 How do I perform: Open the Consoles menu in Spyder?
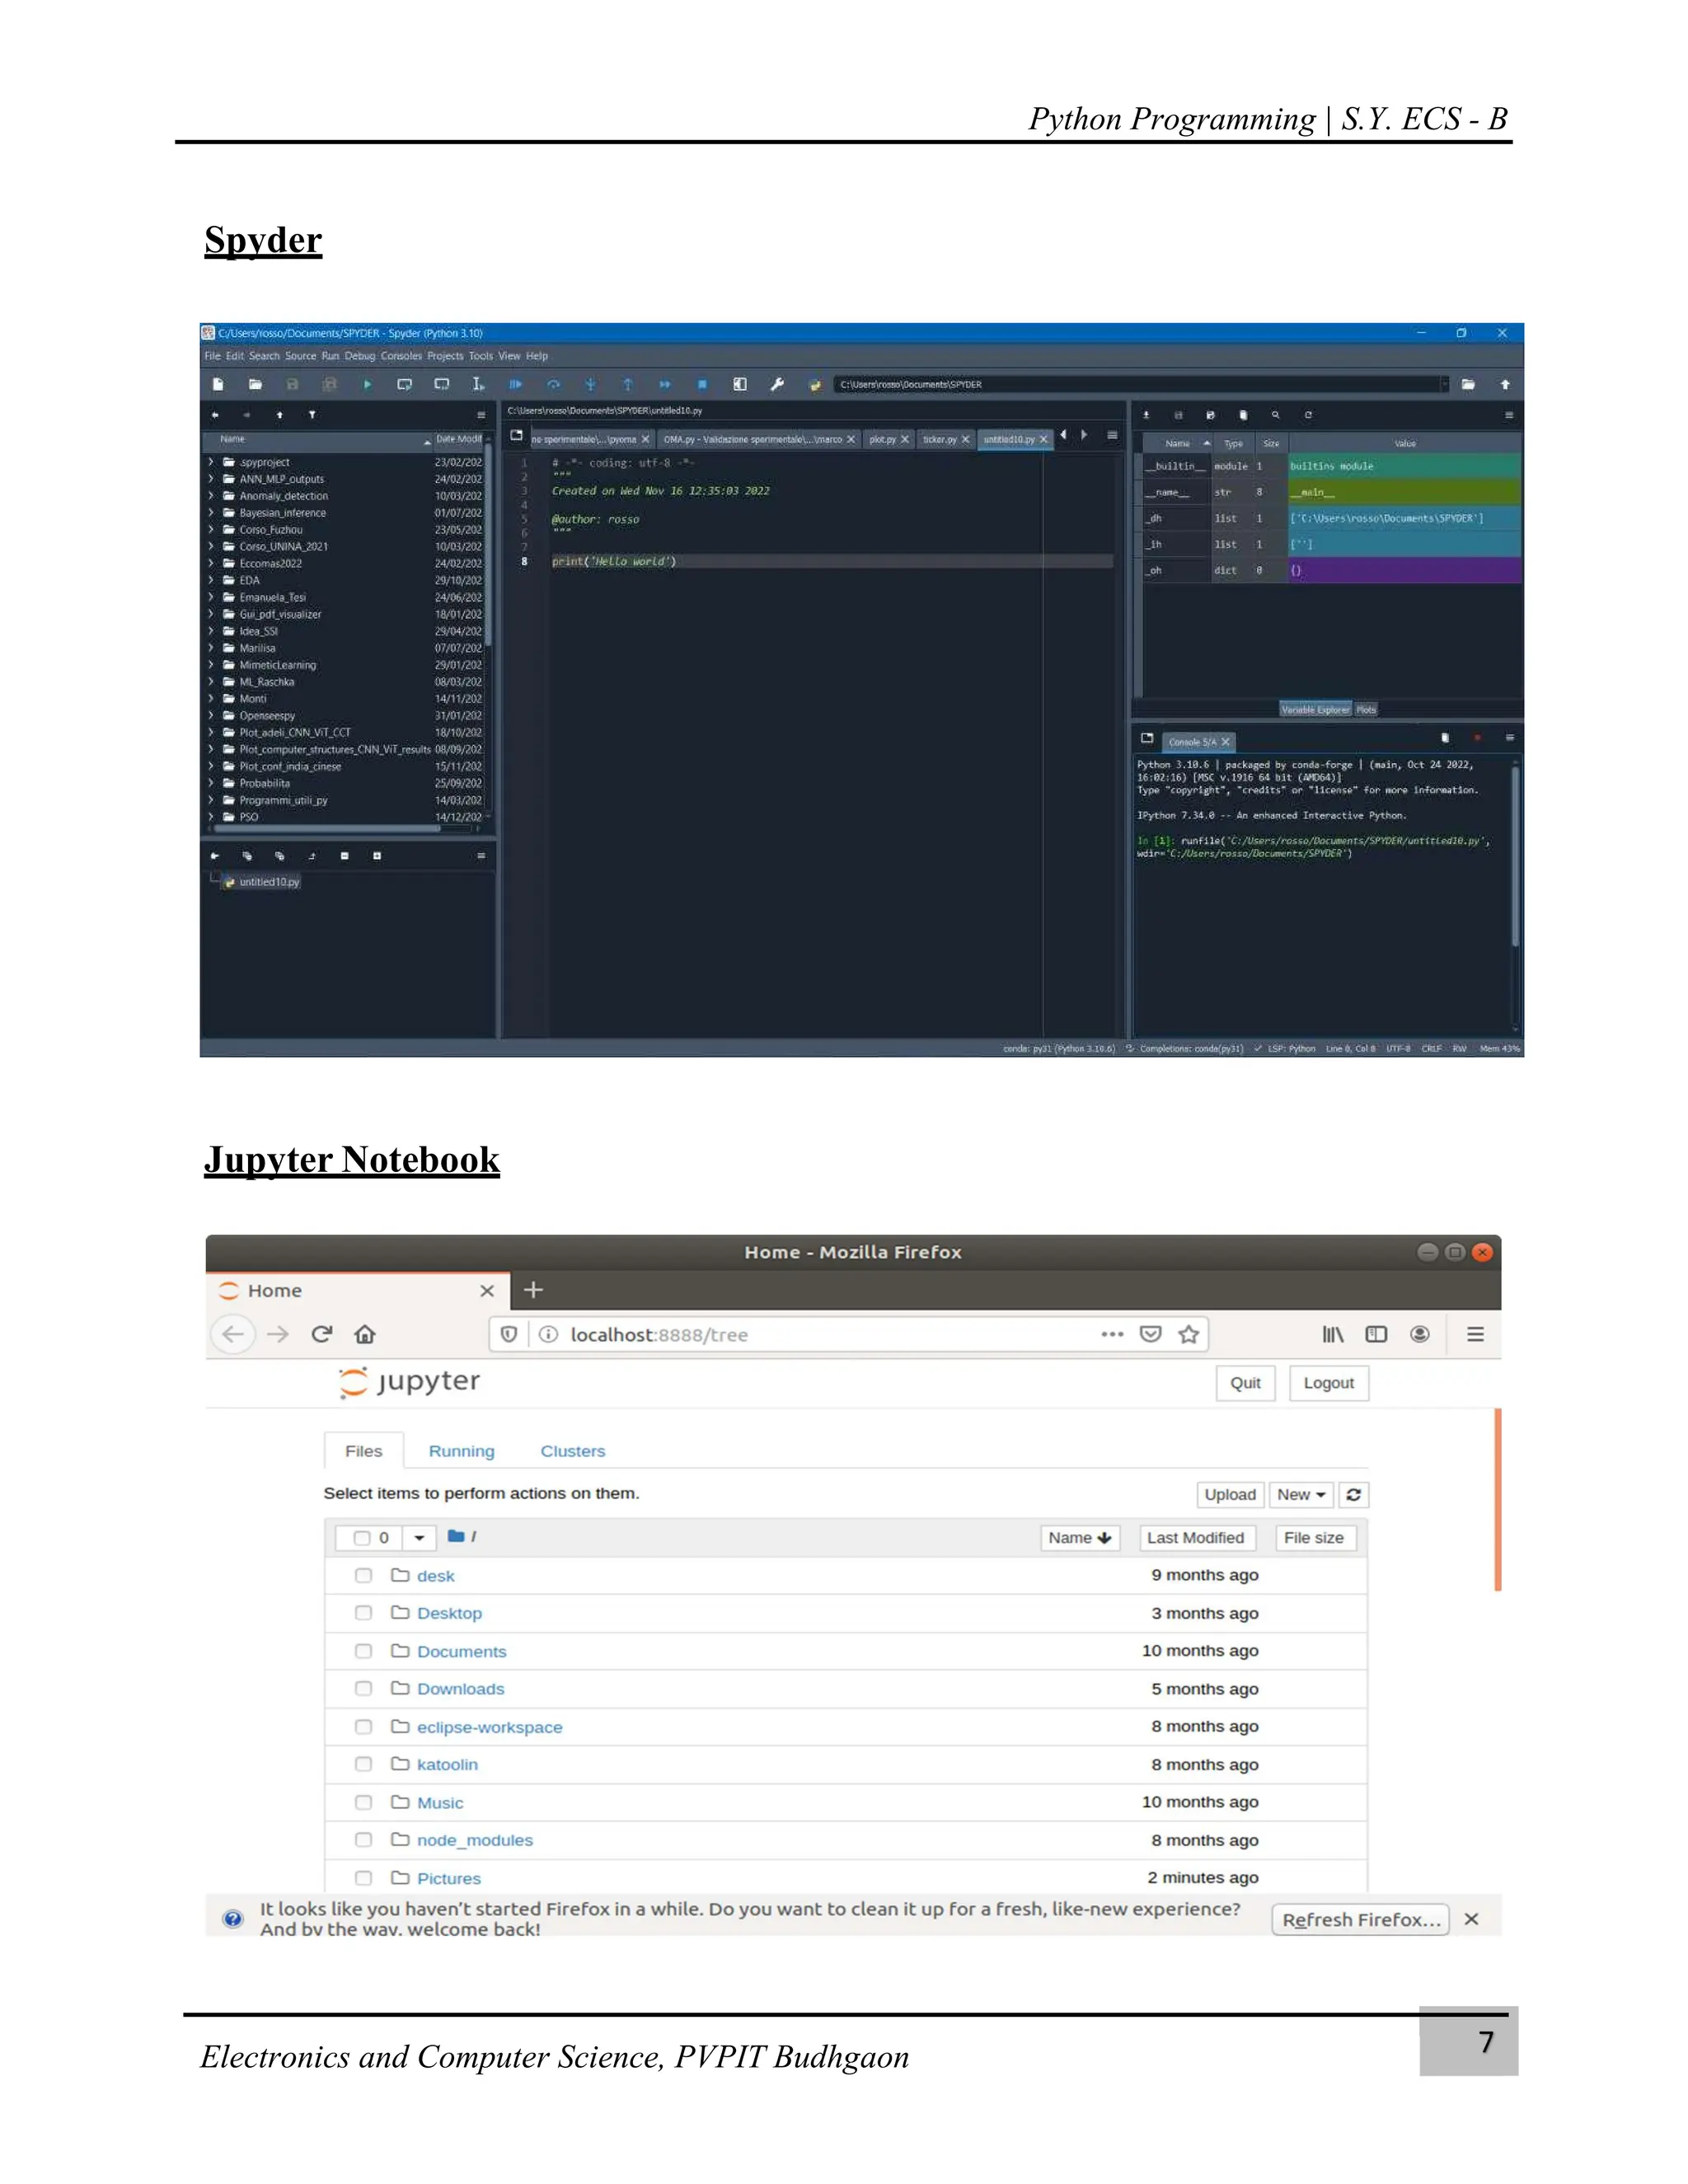pos(401,356)
